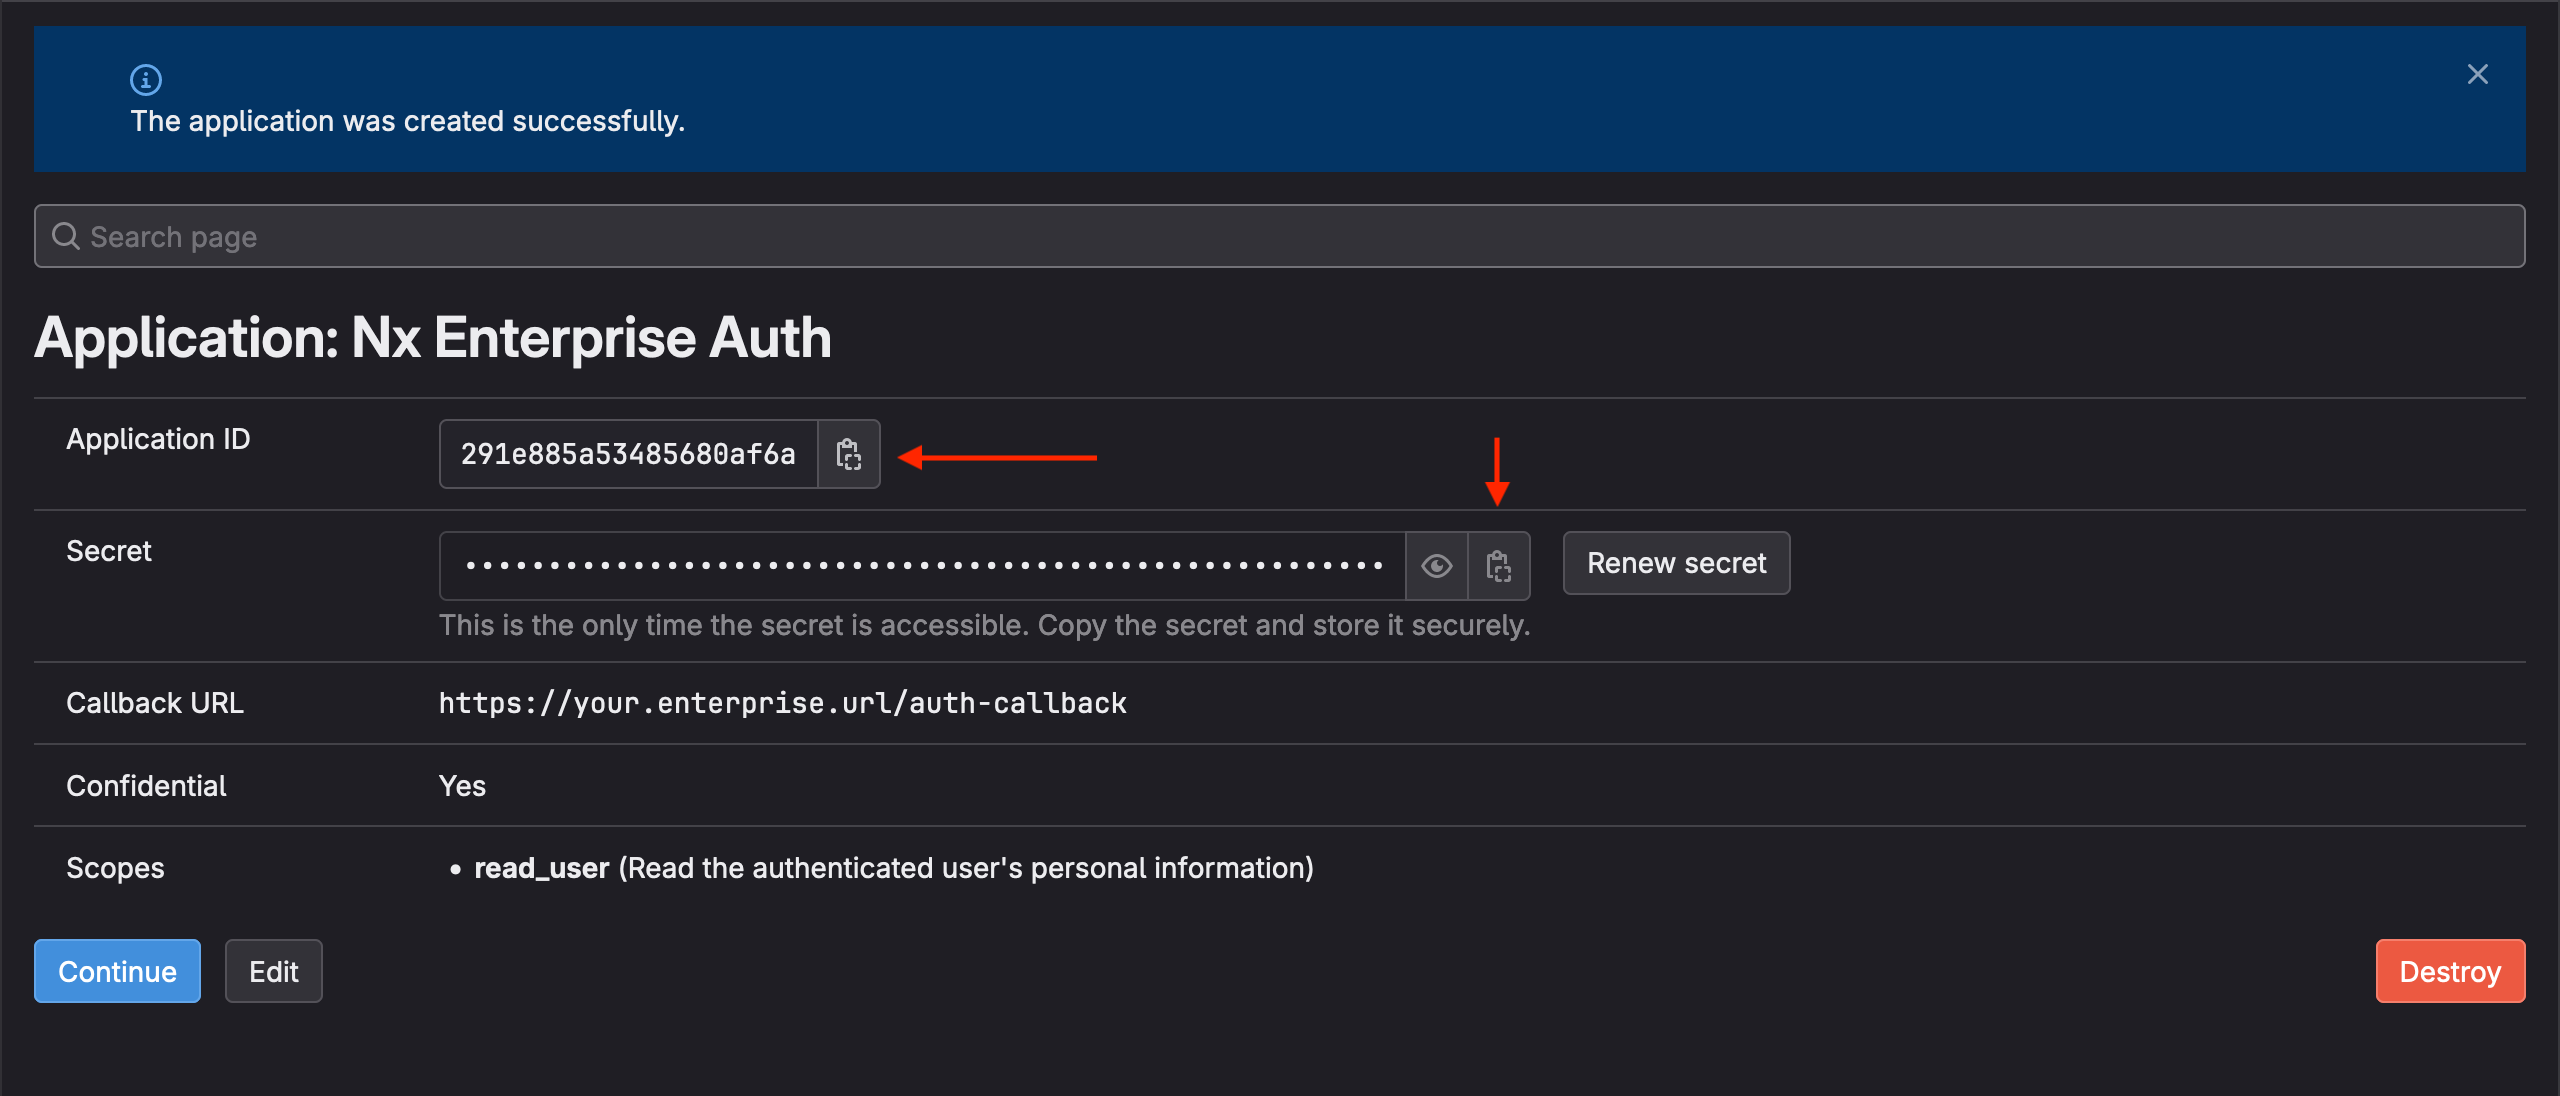The width and height of the screenshot is (2560, 1096).
Task: Click inside the masked Secret field
Action: 922,566
